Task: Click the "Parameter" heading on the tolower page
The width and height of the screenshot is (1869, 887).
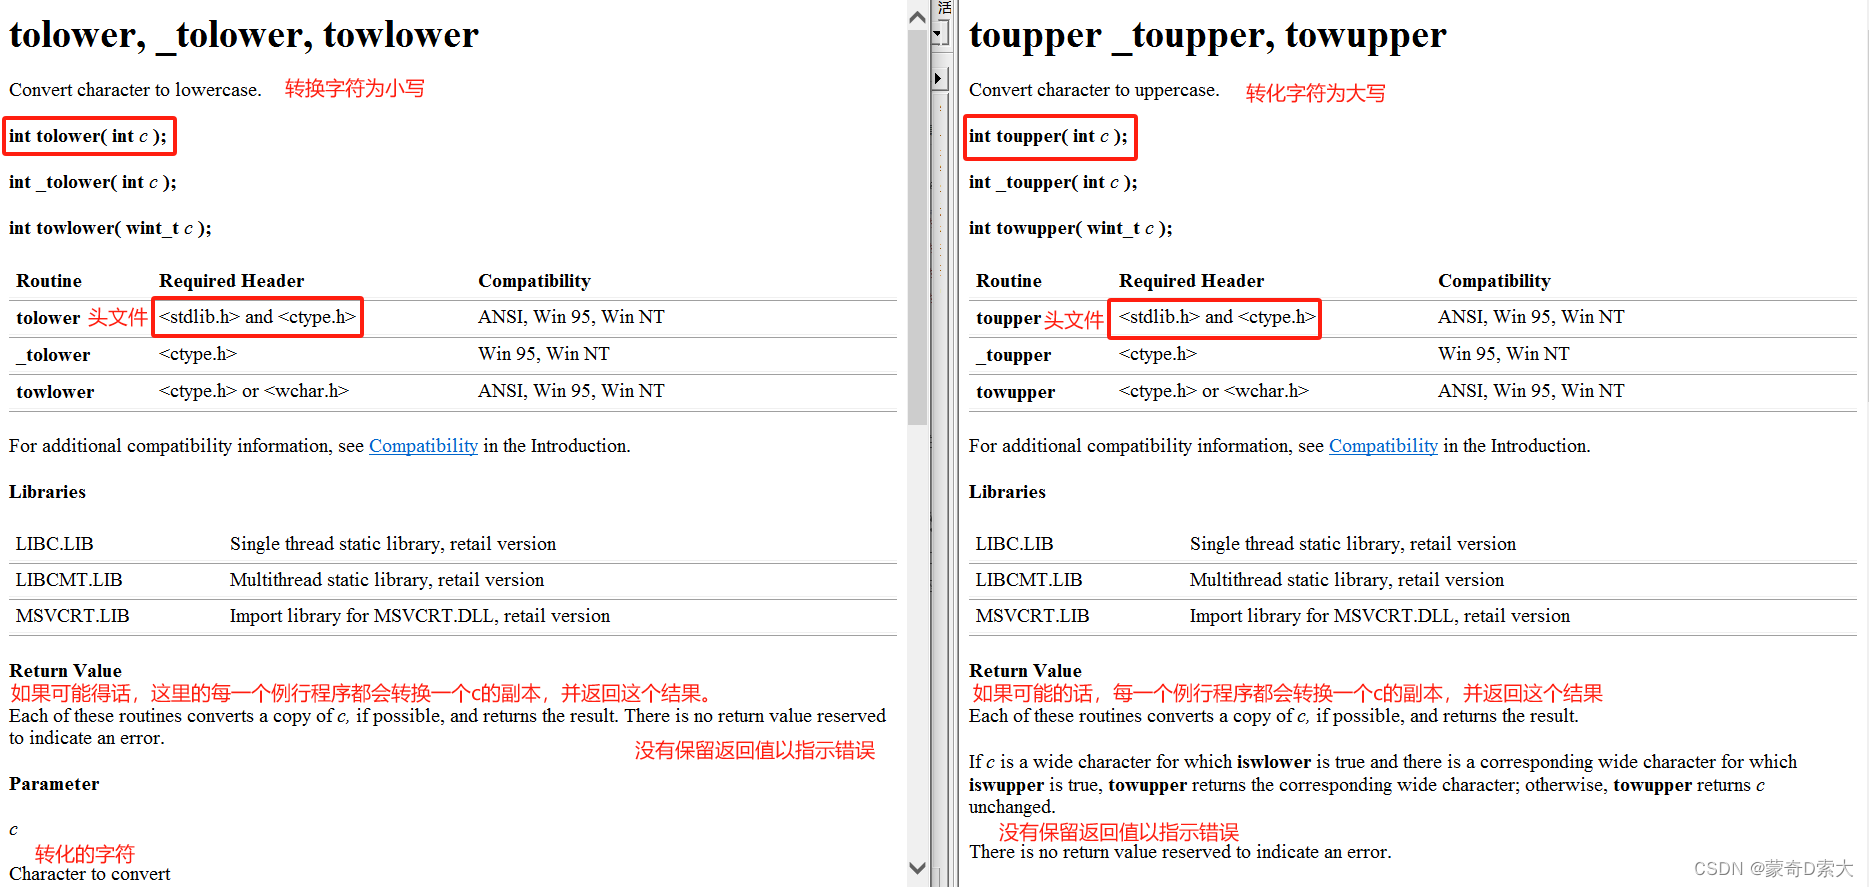Action: (54, 784)
